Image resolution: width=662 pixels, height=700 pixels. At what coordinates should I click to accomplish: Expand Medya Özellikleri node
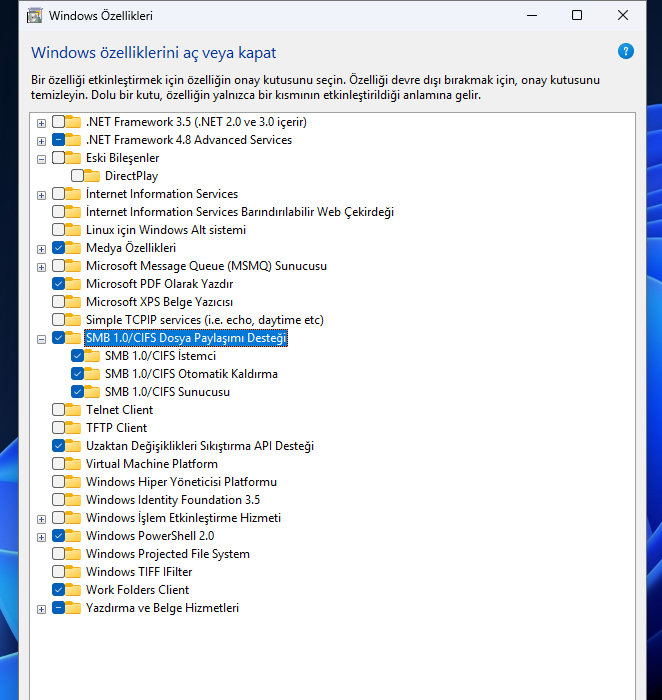[x=42, y=249]
